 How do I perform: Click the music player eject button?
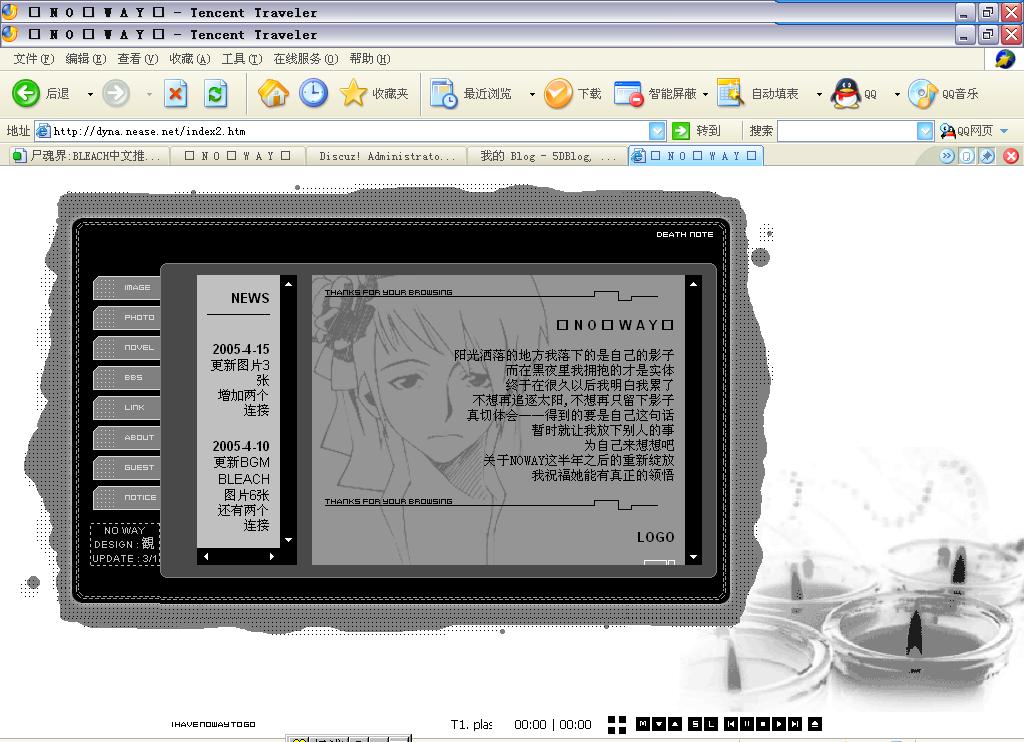(814, 724)
